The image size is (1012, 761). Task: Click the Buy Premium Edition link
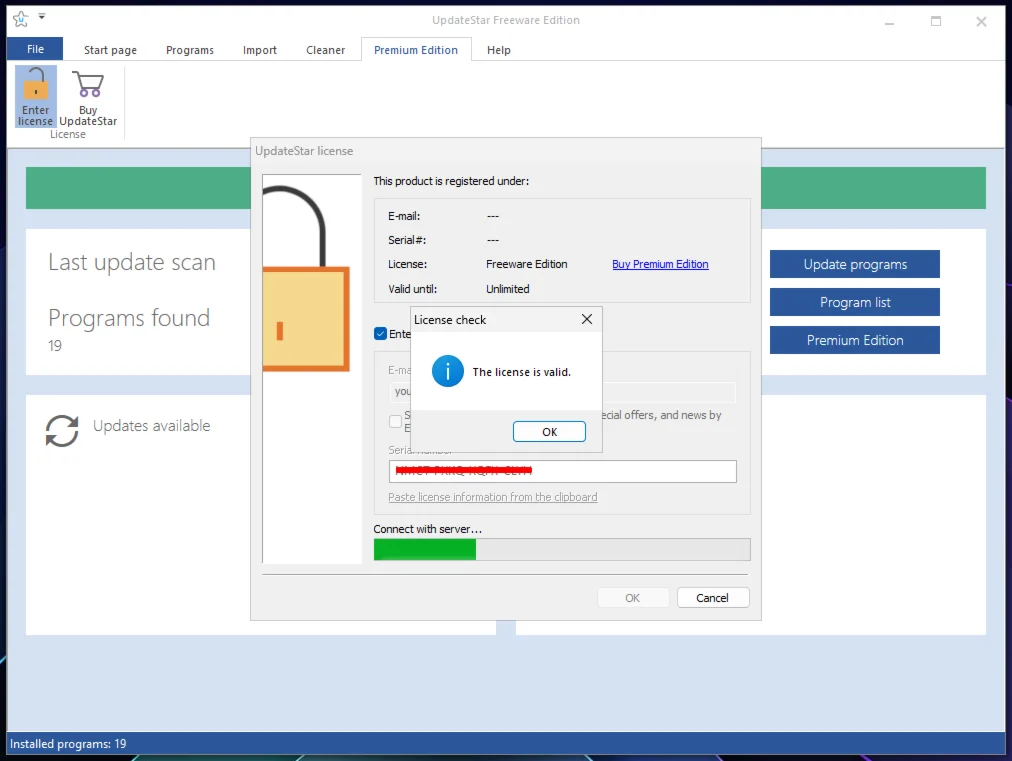coord(660,264)
